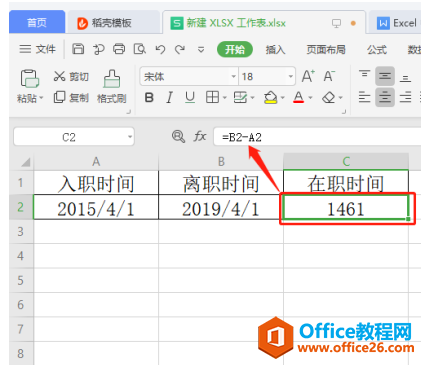This screenshot has height=365, width=421.
Task: Click the formula bar showing =B2-A2
Action: [317, 137]
